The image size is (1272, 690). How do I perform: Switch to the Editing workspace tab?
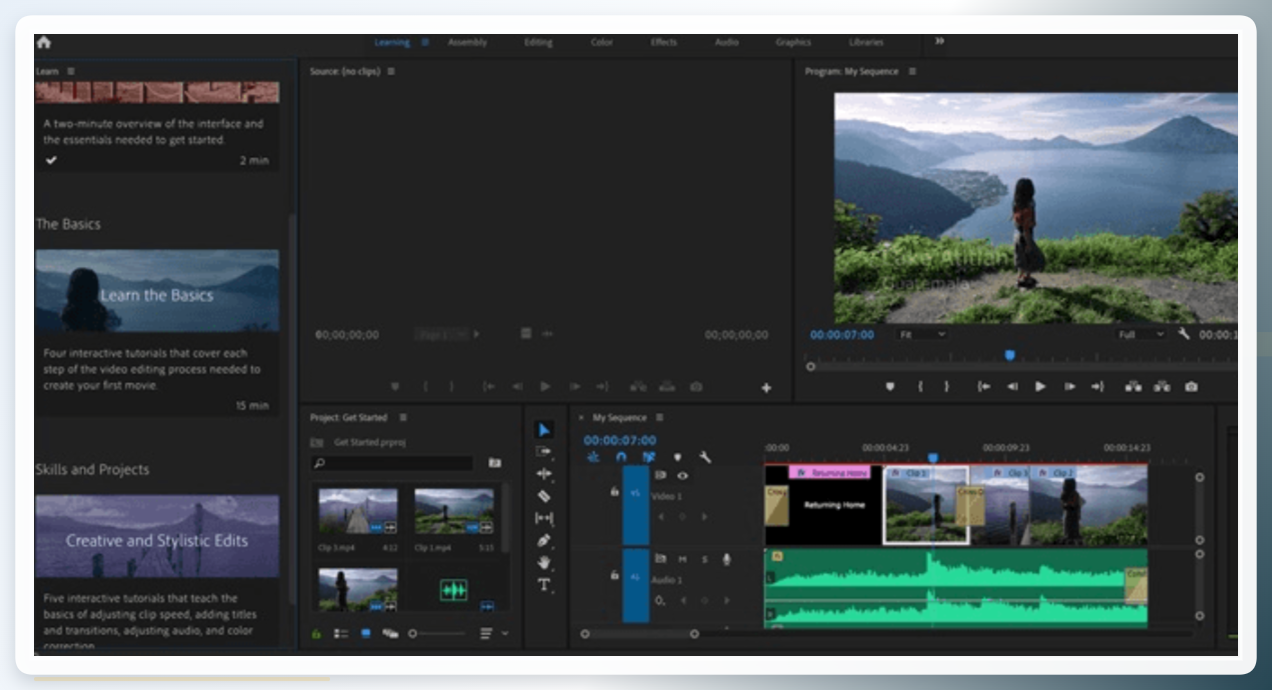[538, 42]
